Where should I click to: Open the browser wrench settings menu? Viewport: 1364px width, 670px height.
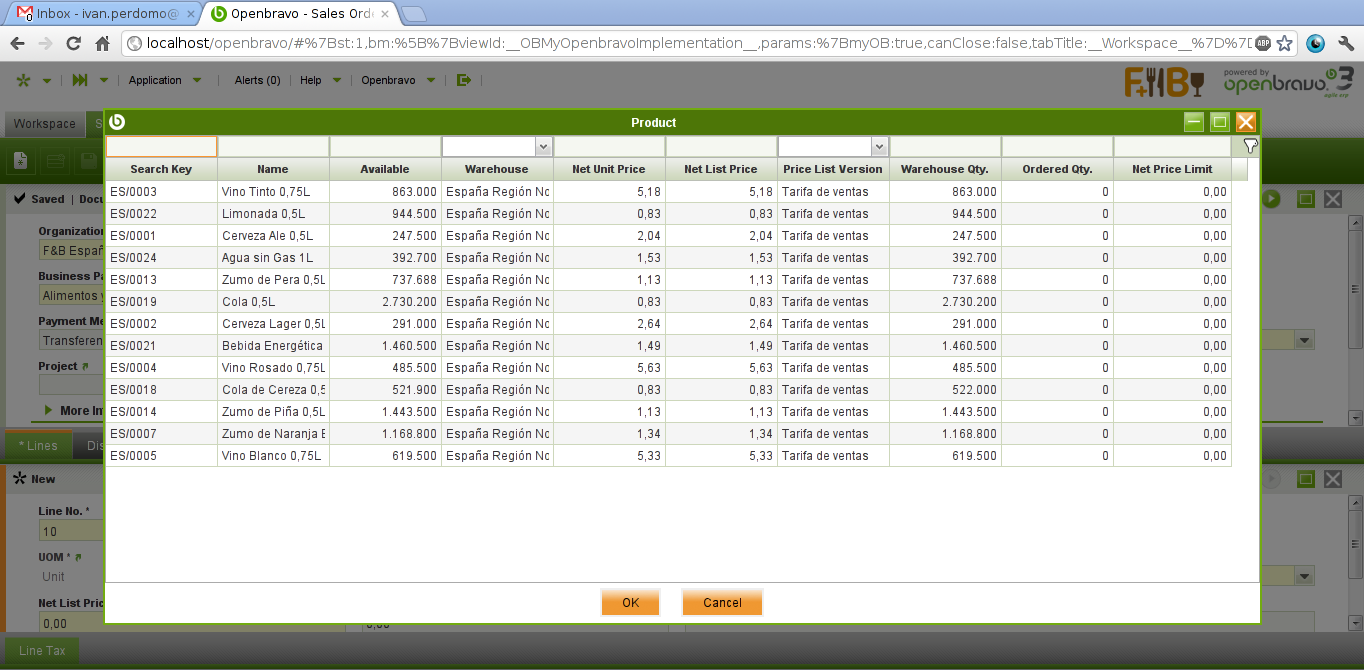point(1345,43)
